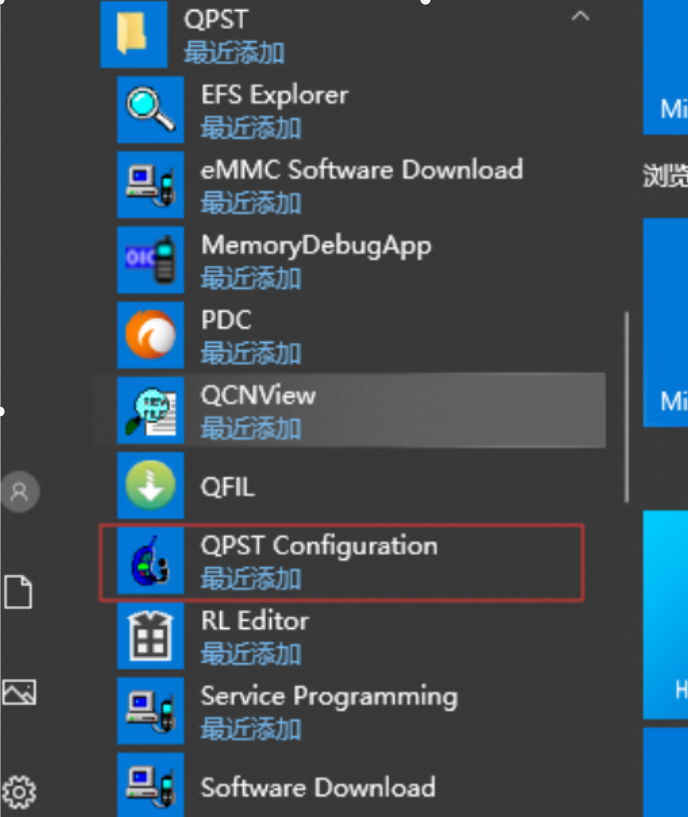Click the "QPST" folder name
Viewport: 688px width, 817px height.
point(215,20)
